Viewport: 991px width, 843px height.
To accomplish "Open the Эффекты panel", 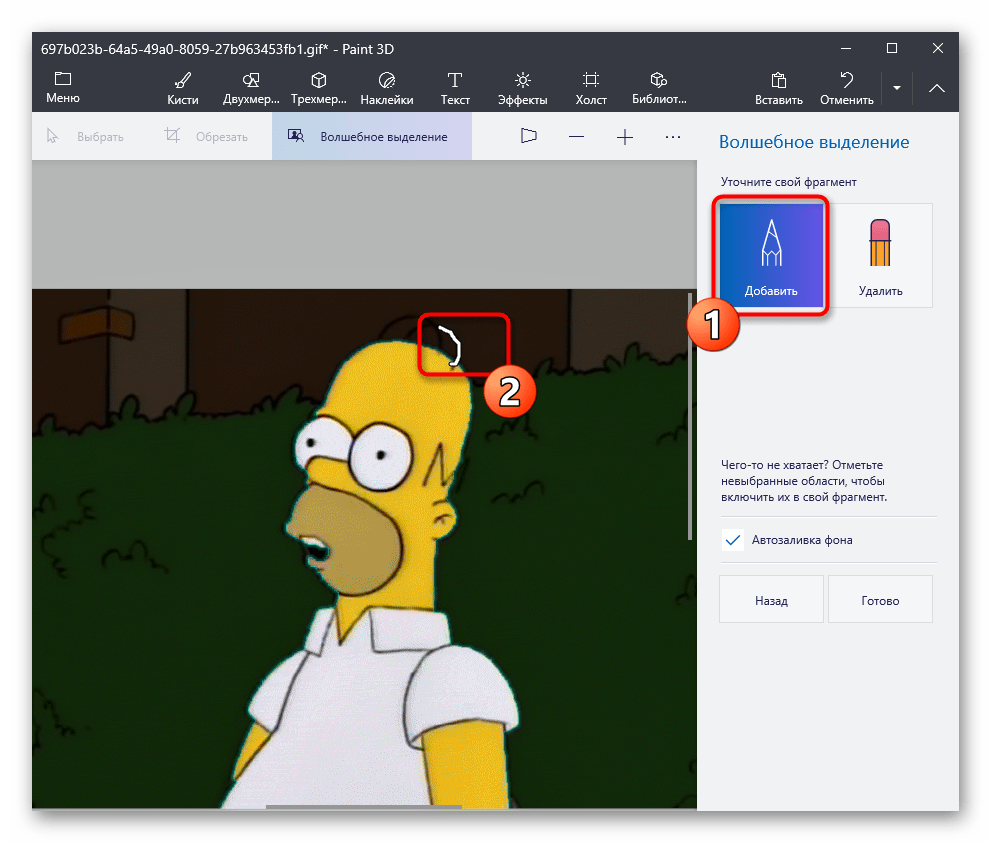I will tap(522, 87).
